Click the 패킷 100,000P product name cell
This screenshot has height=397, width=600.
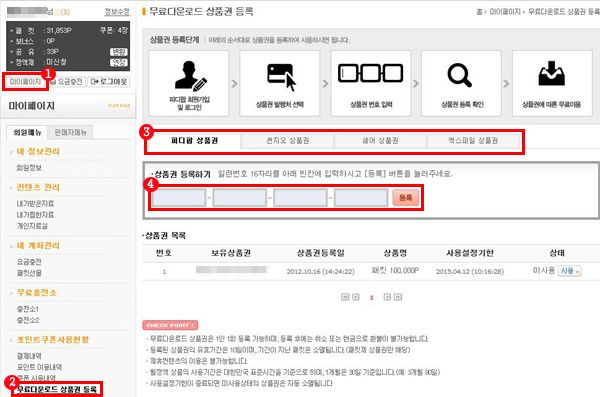395,271
